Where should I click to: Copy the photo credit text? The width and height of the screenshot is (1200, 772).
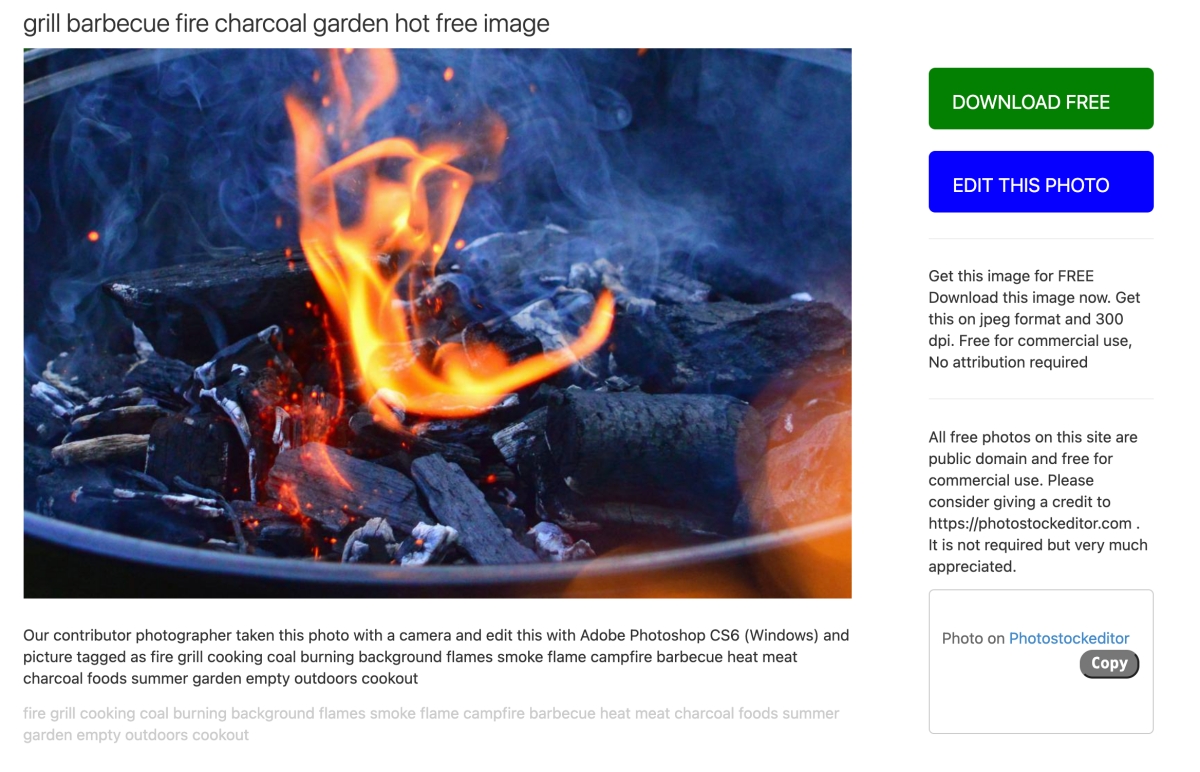[1109, 663]
